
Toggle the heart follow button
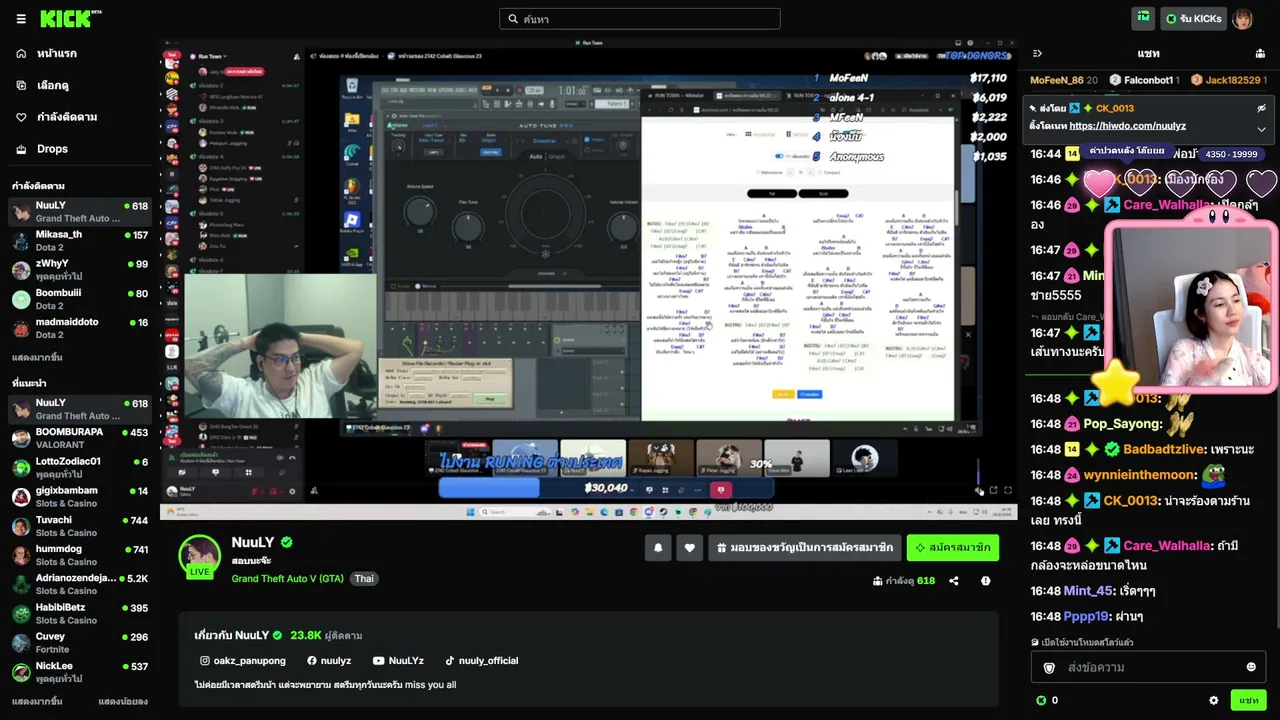pyautogui.click(x=689, y=548)
